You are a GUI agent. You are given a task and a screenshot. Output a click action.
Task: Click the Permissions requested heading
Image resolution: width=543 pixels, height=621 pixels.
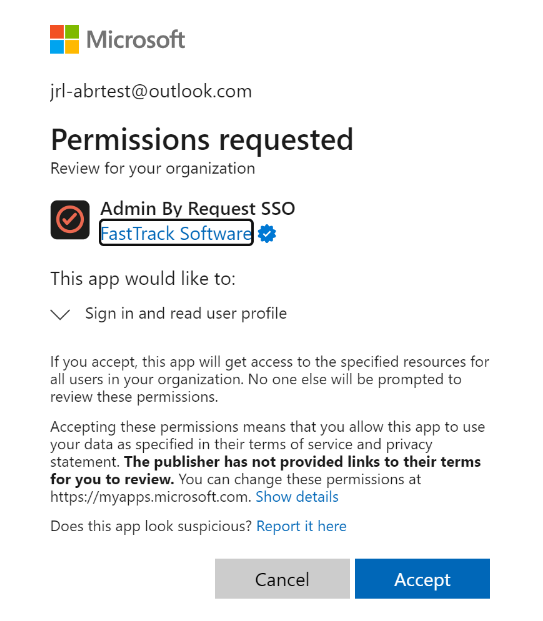202,140
